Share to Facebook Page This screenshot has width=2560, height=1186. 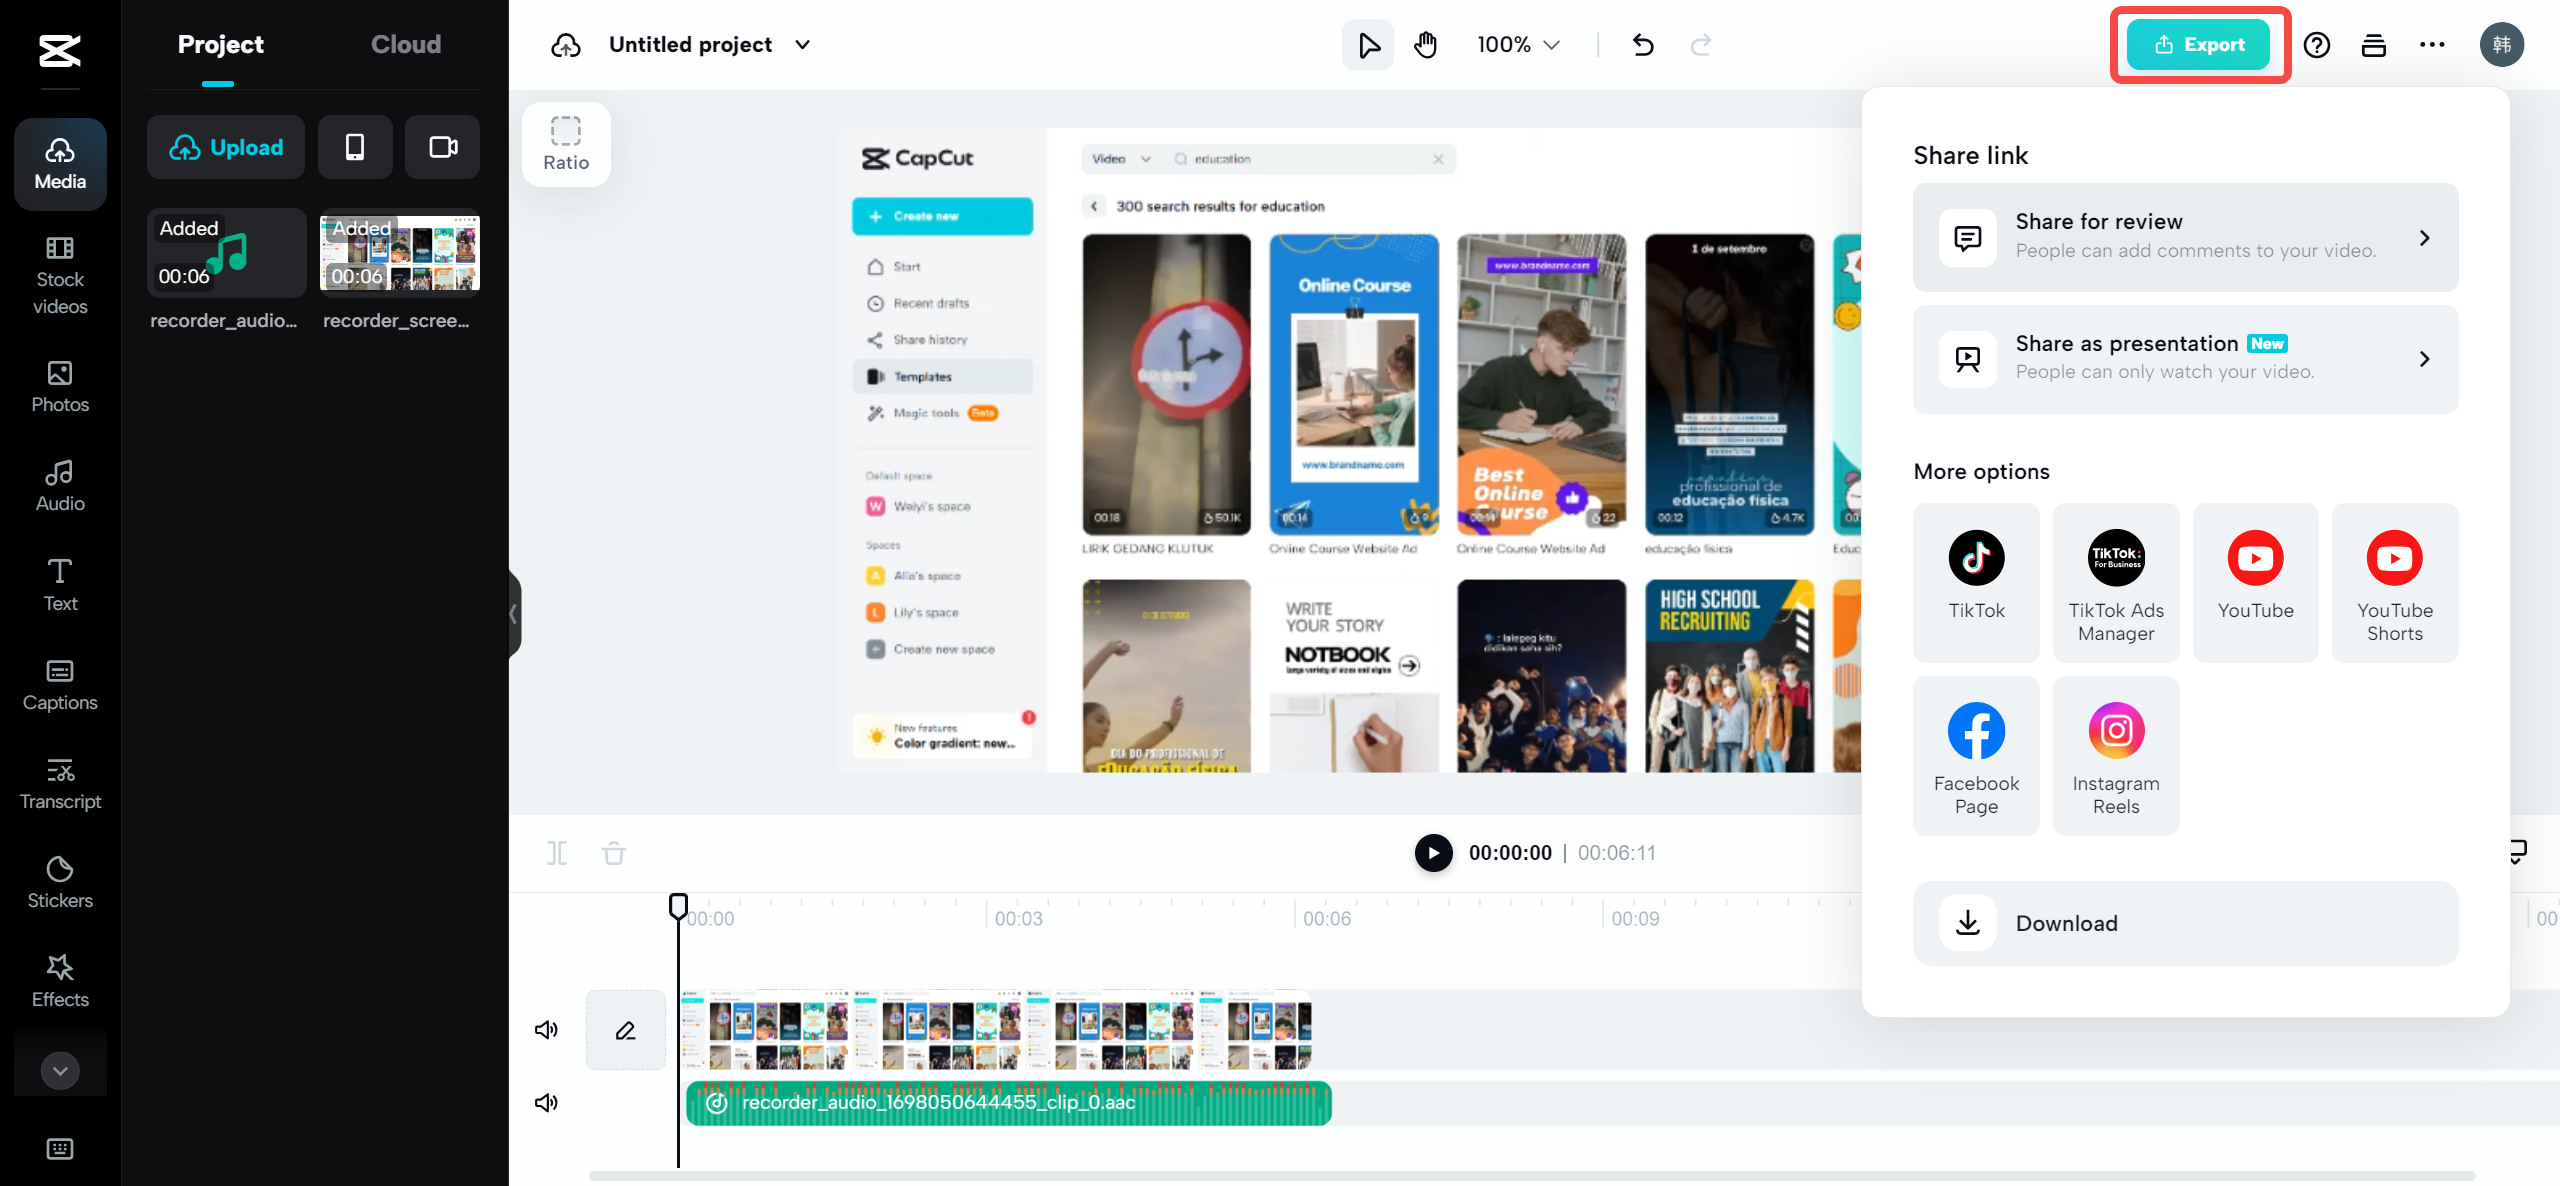coord(1976,756)
